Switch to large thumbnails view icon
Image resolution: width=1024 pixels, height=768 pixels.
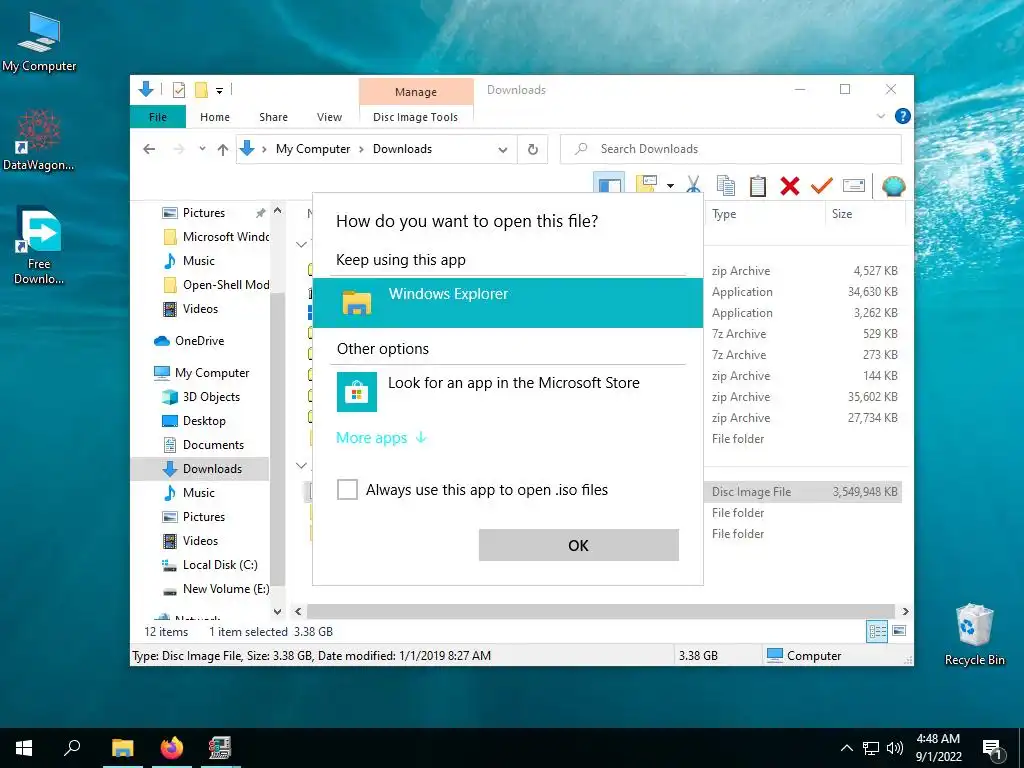click(899, 631)
